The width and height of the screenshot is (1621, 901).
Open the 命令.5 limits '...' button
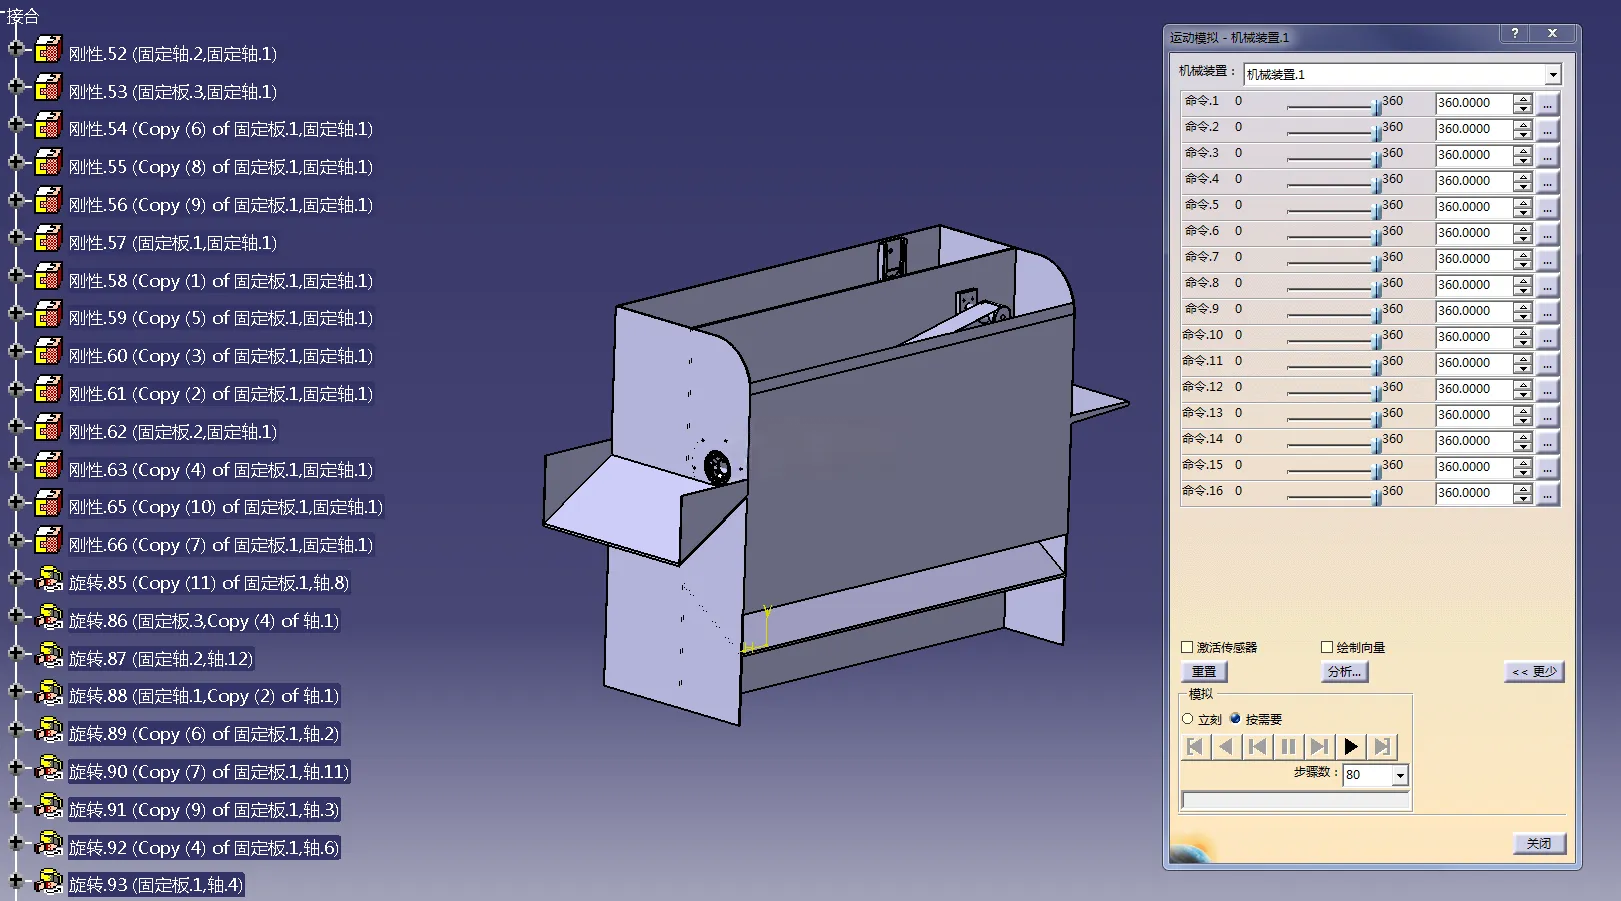1547,208
